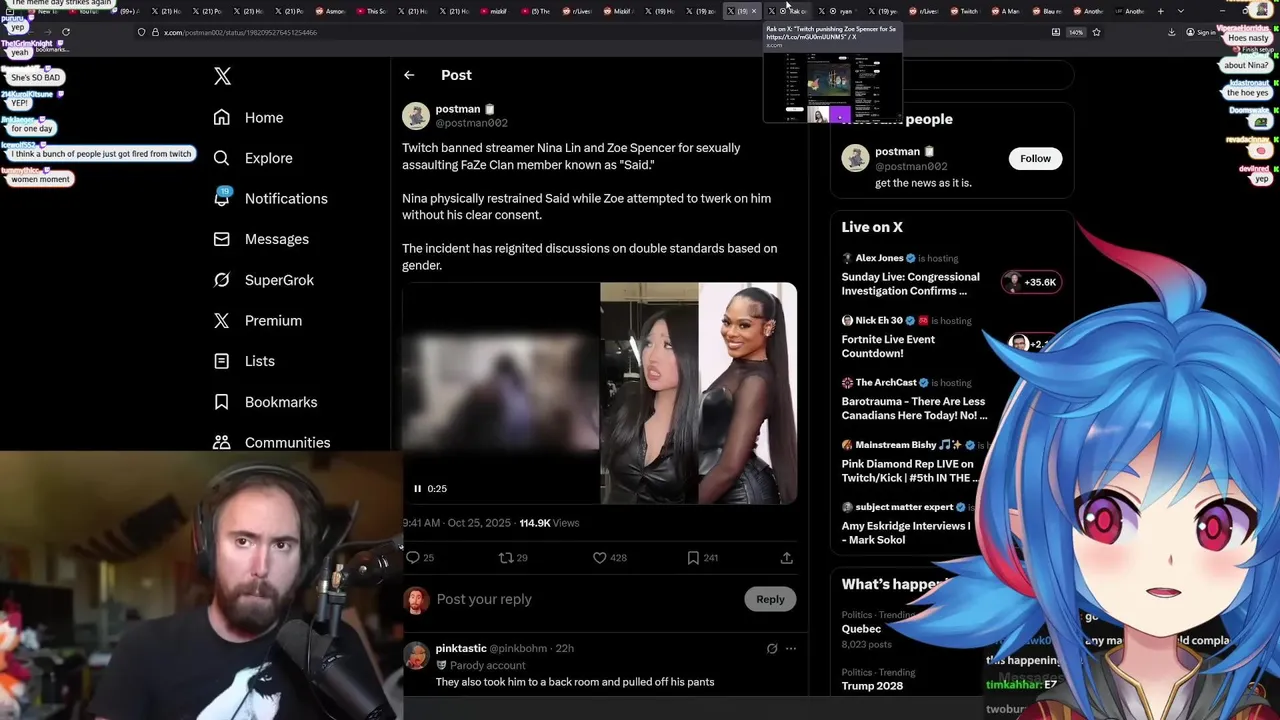The image size is (1280, 720).
Task: Click the Reply button
Action: pyautogui.click(x=770, y=599)
